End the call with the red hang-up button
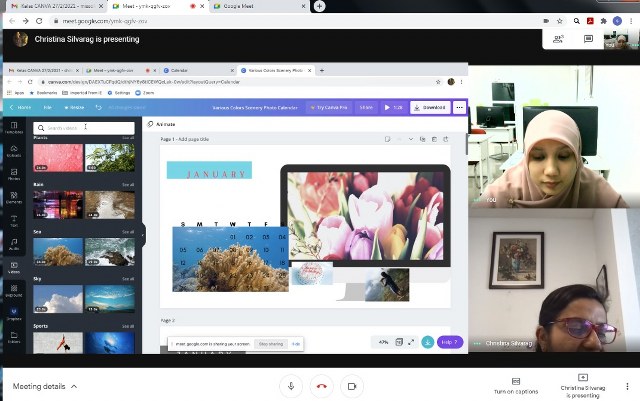640x401 pixels. click(322, 386)
